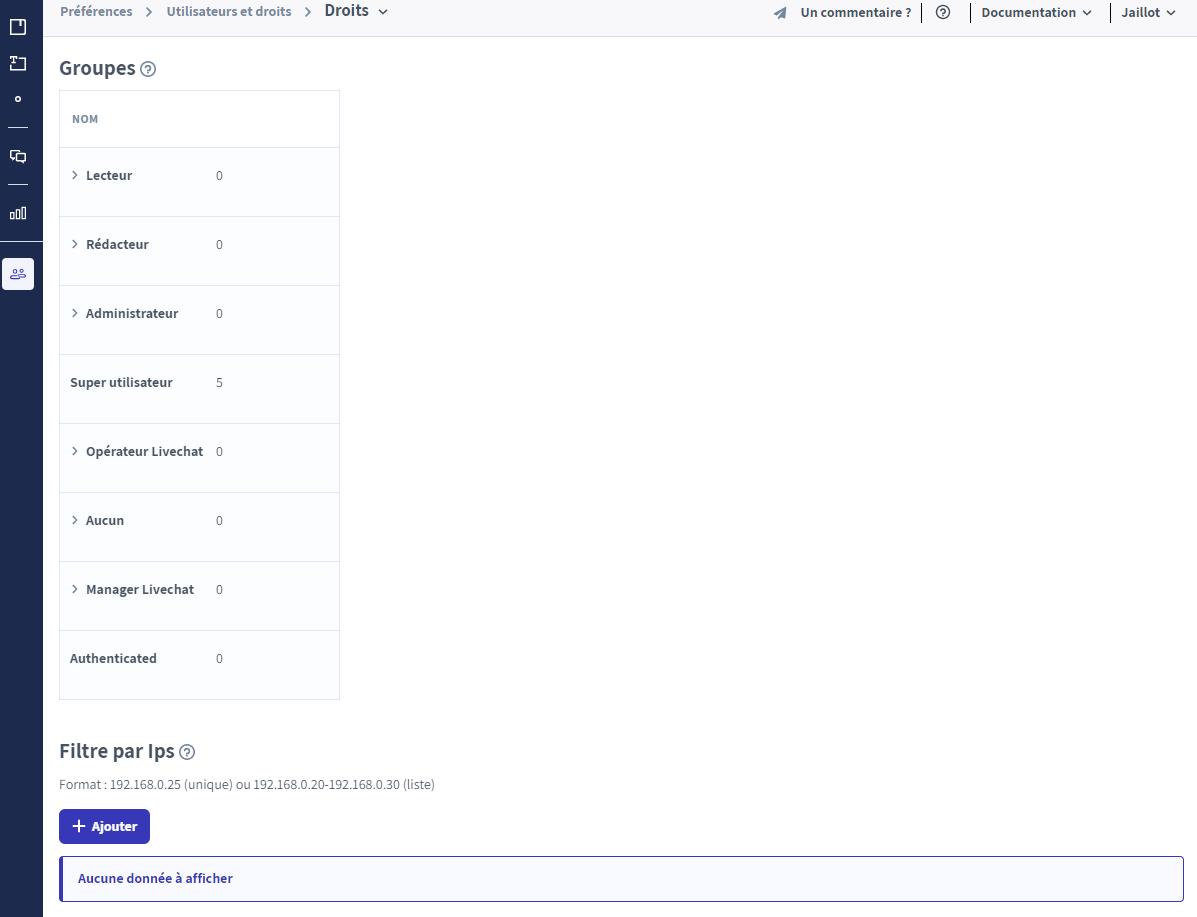Viewport: 1197px width, 917px height.
Task: Open the Documentation dropdown menu
Action: pyautogui.click(x=1035, y=13)
